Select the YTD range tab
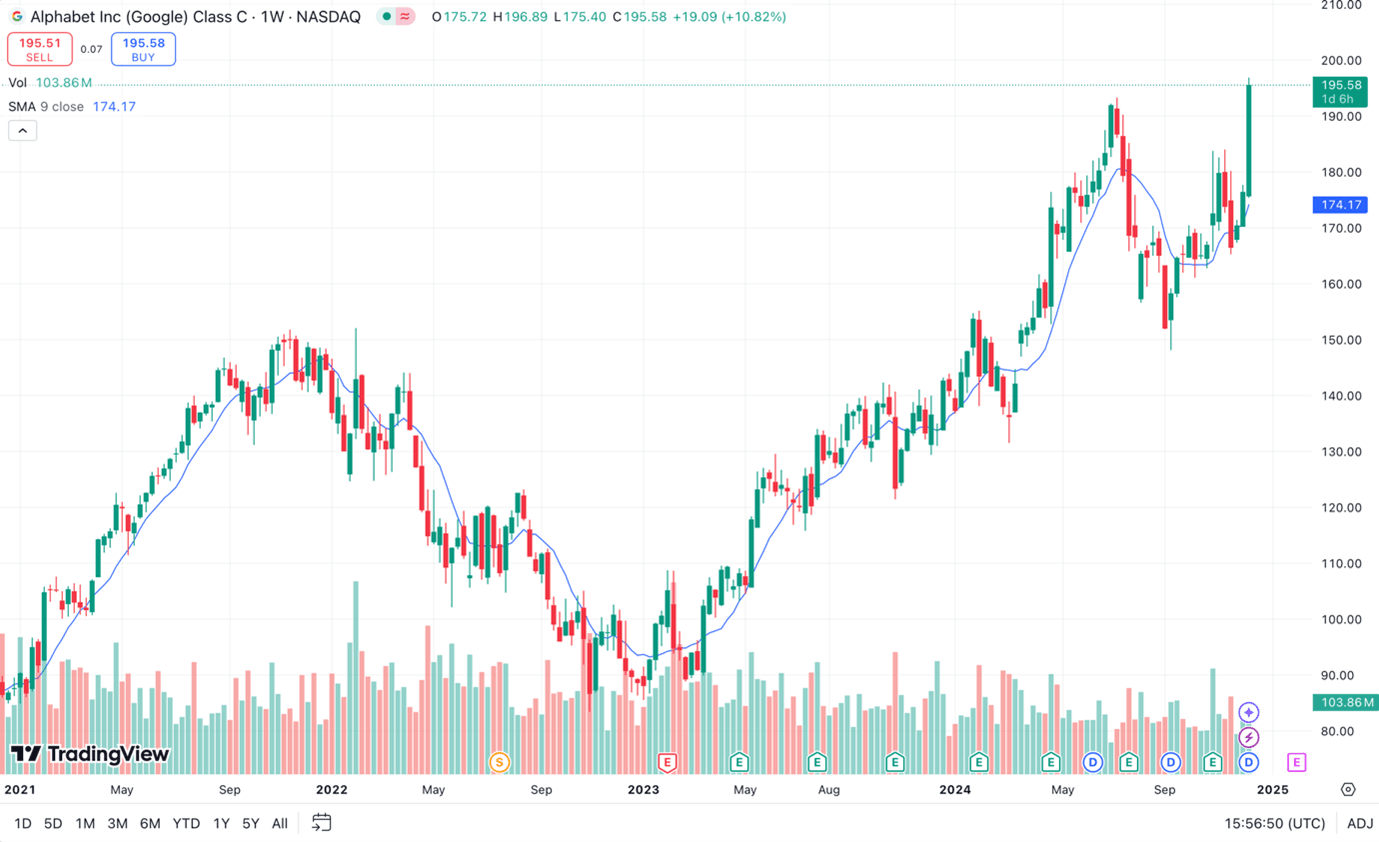The image size is (1379, 842). (x=184, y=823)
